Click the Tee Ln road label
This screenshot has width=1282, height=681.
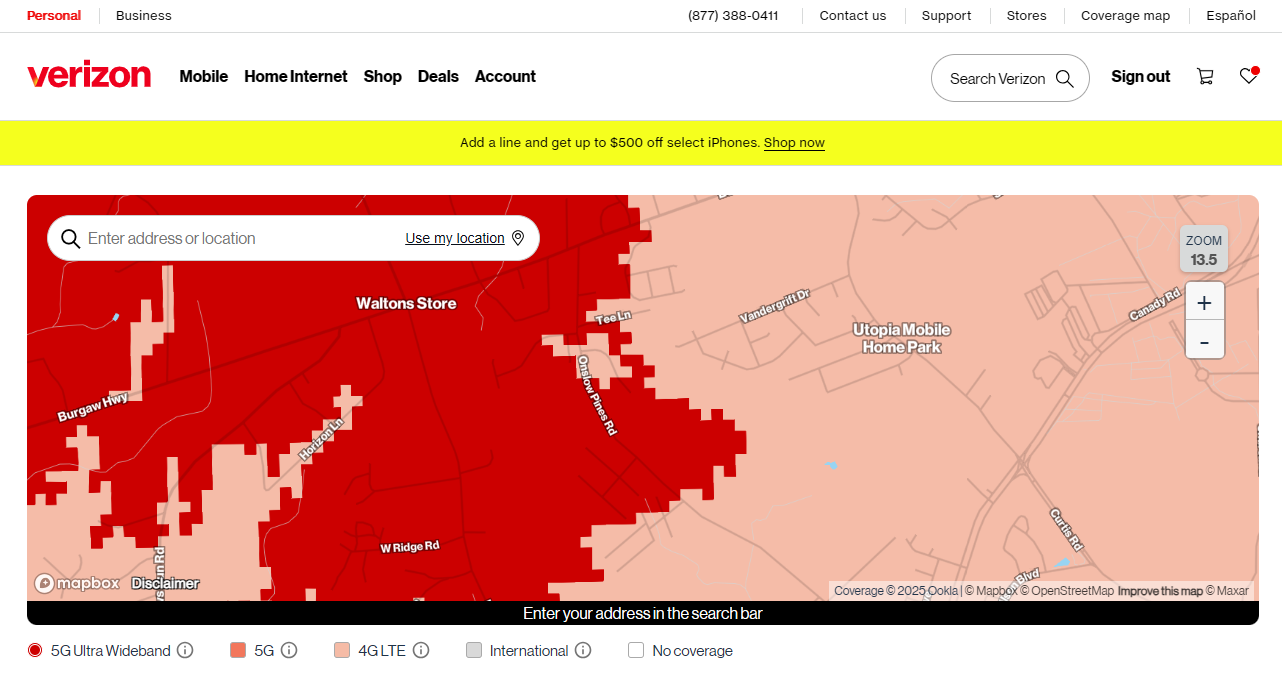click(x=613, y=318)
